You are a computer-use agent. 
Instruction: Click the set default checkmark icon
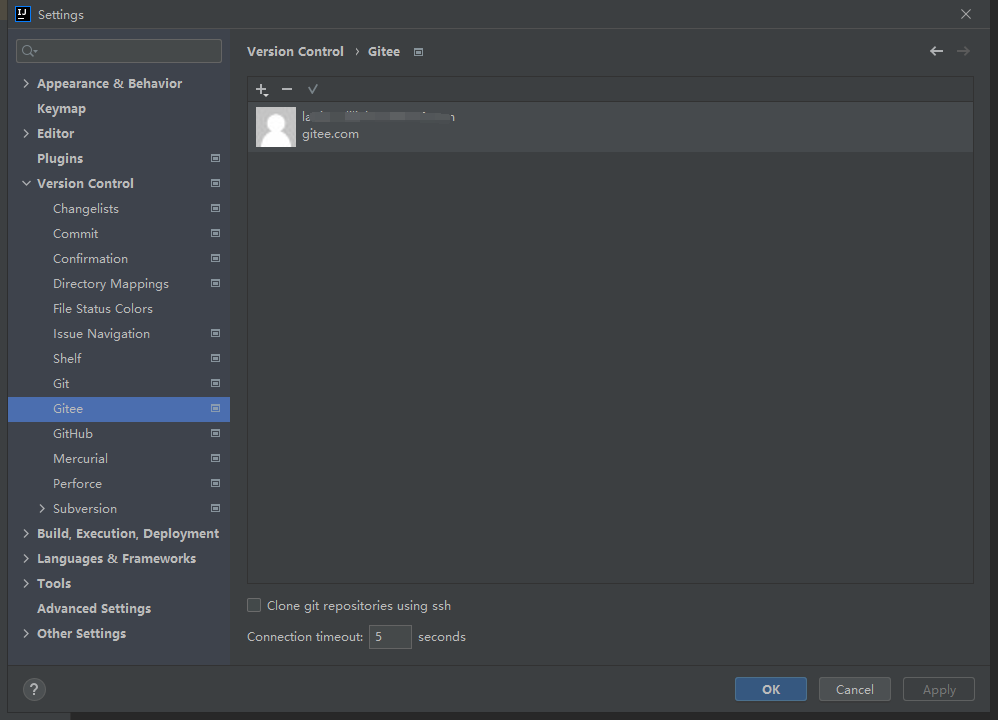coord(313,90)
